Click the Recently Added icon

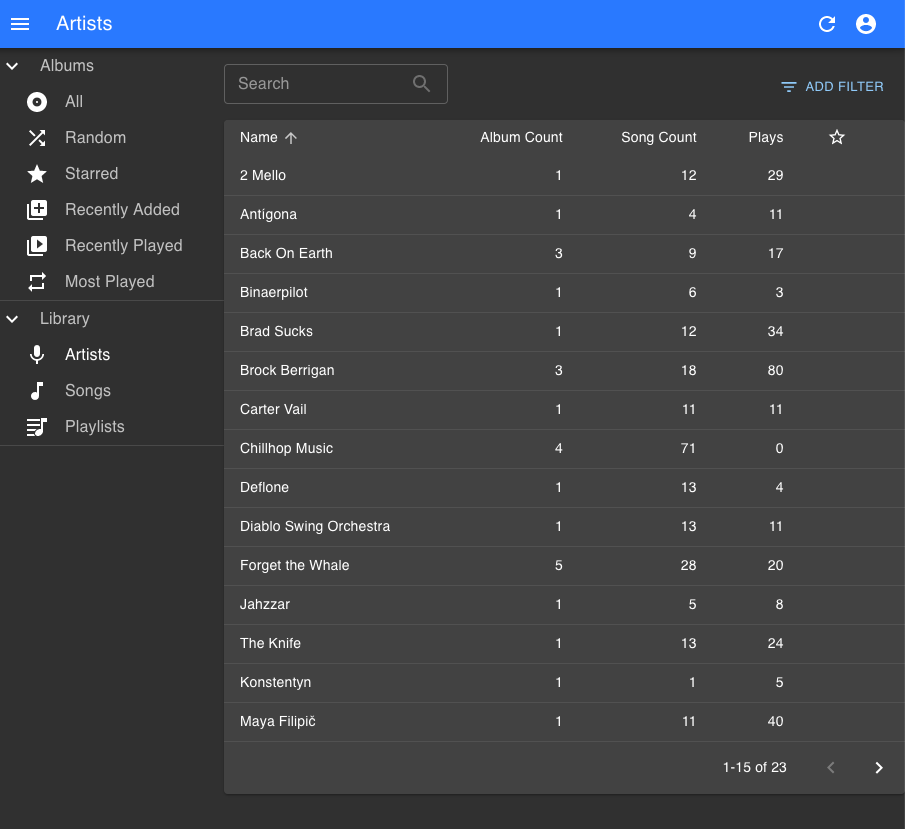click(x=37, y=210)
